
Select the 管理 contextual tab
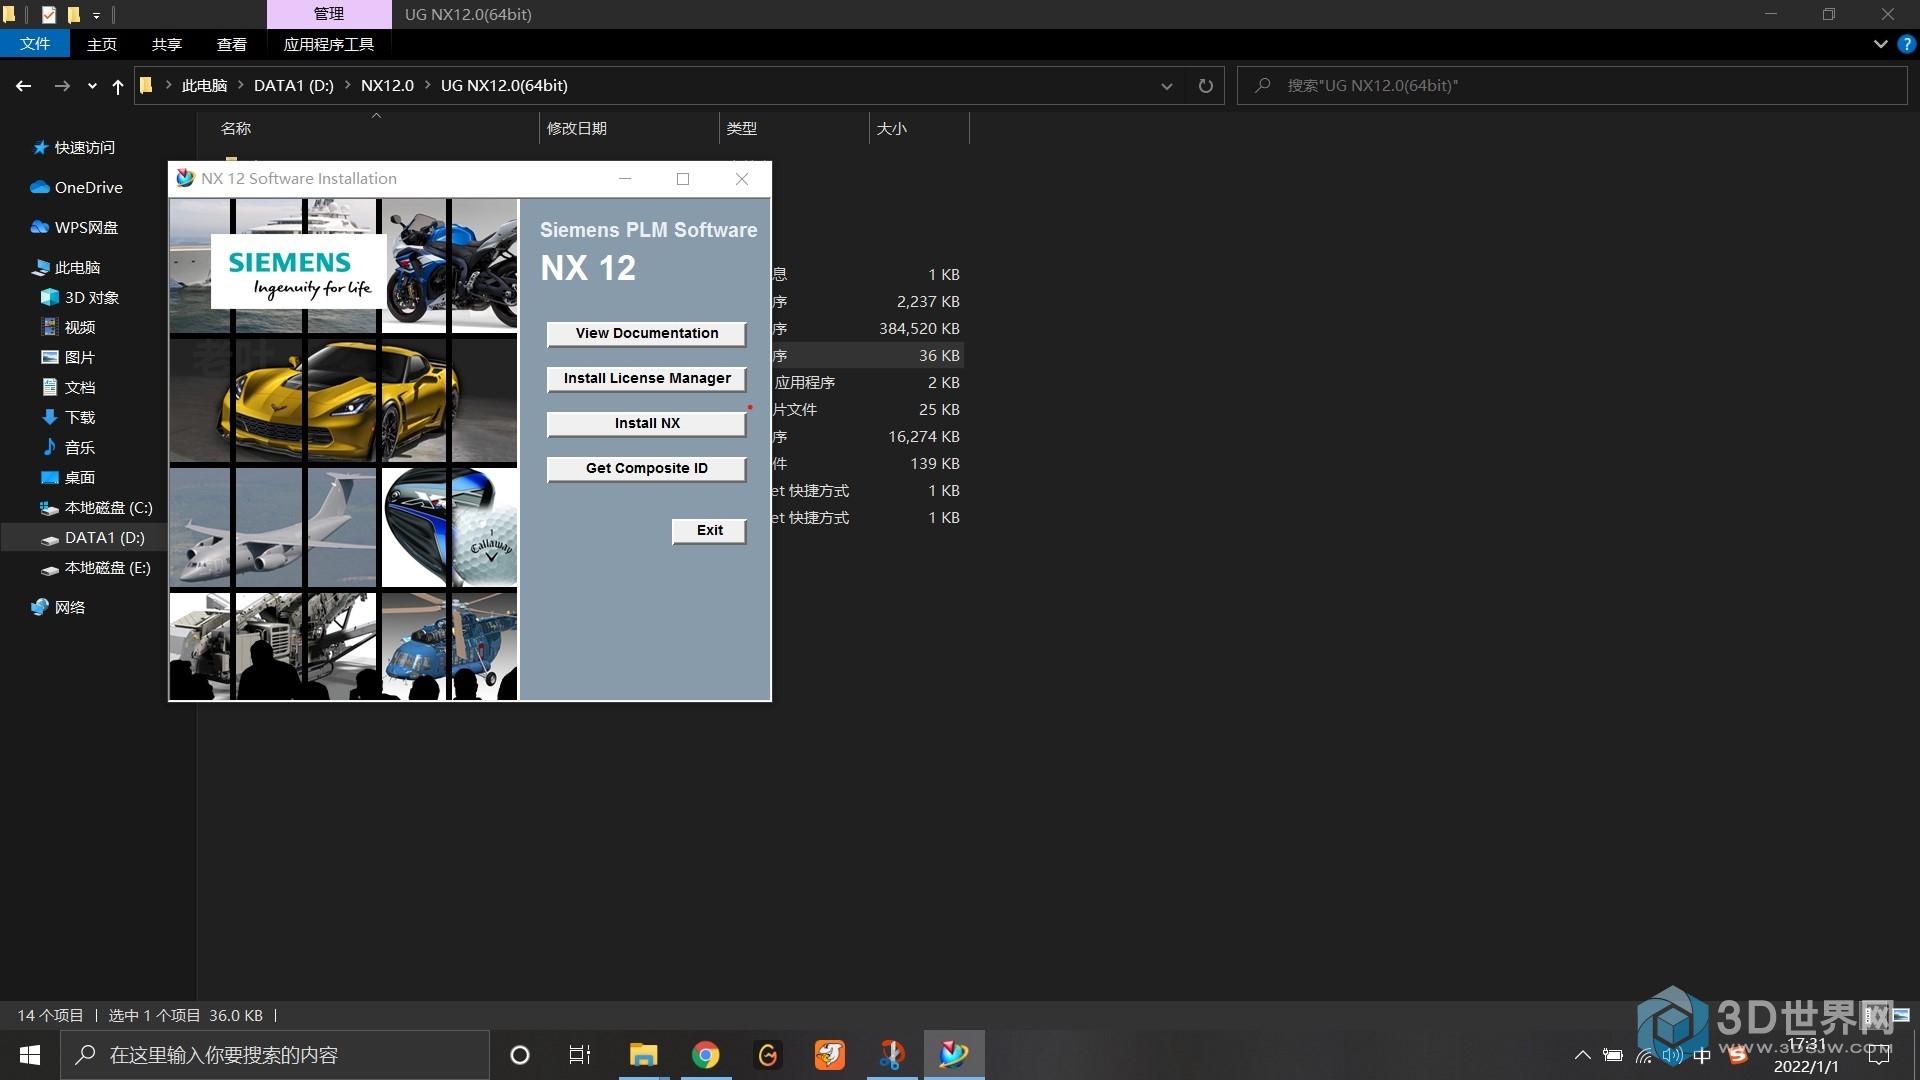pyautogui.click(x=329, y=14)
